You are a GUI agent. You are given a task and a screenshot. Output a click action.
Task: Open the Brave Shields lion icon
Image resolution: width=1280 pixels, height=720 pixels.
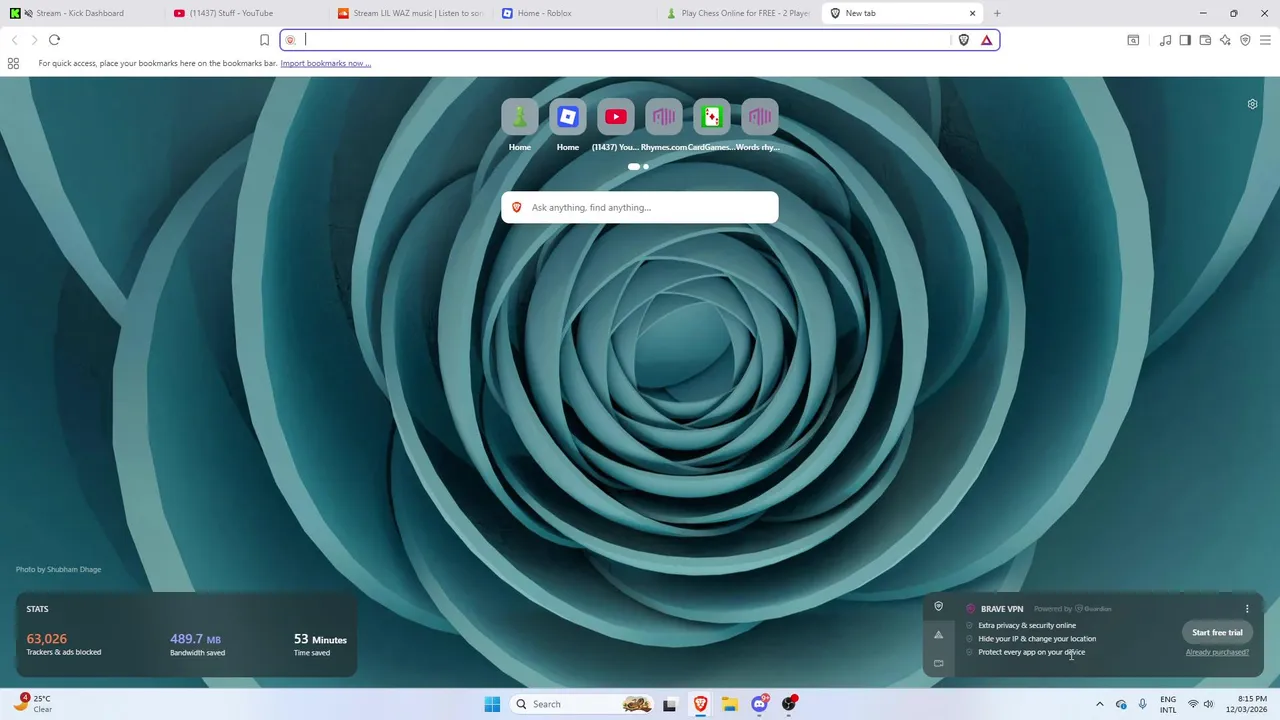[964, 40]
